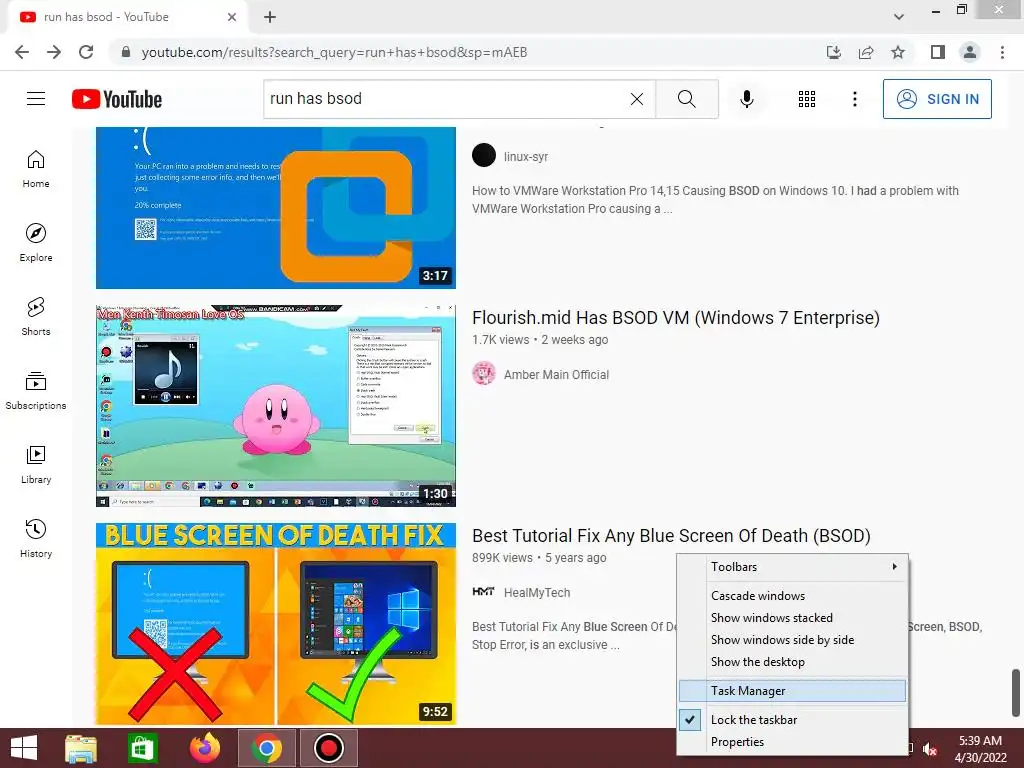The width and height of the screenshot is (1024, 768).
Task: Visit the HealMyTech channel
Action: point(537,592)
